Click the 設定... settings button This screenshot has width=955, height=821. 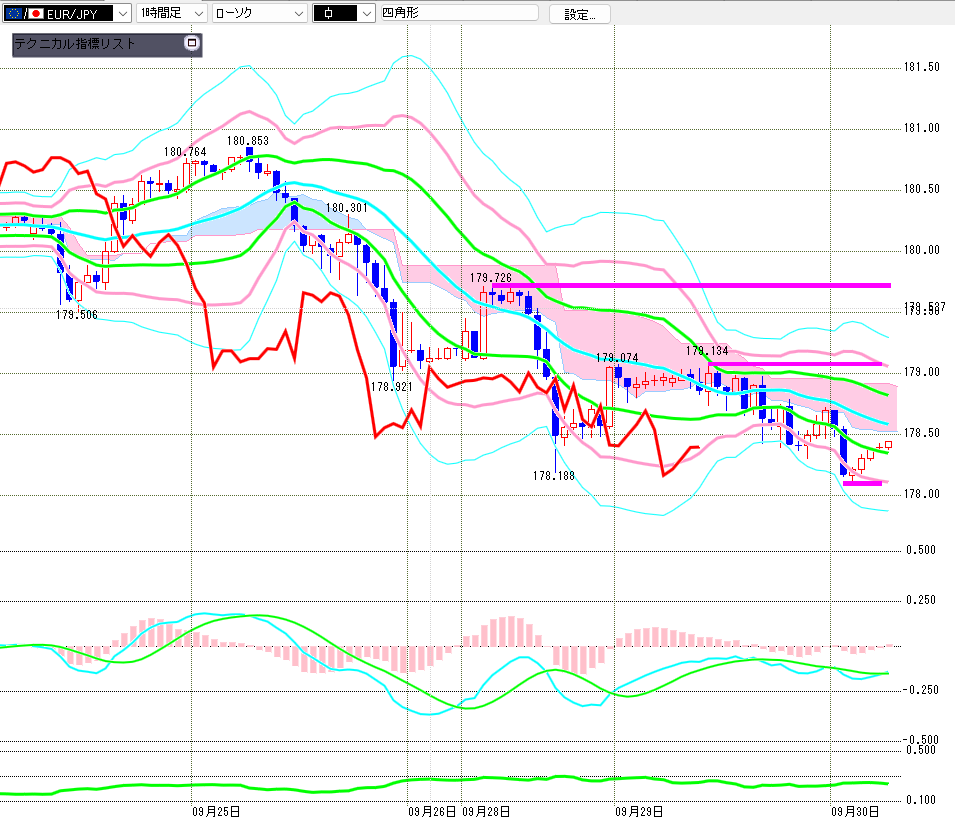click(580, 14)
